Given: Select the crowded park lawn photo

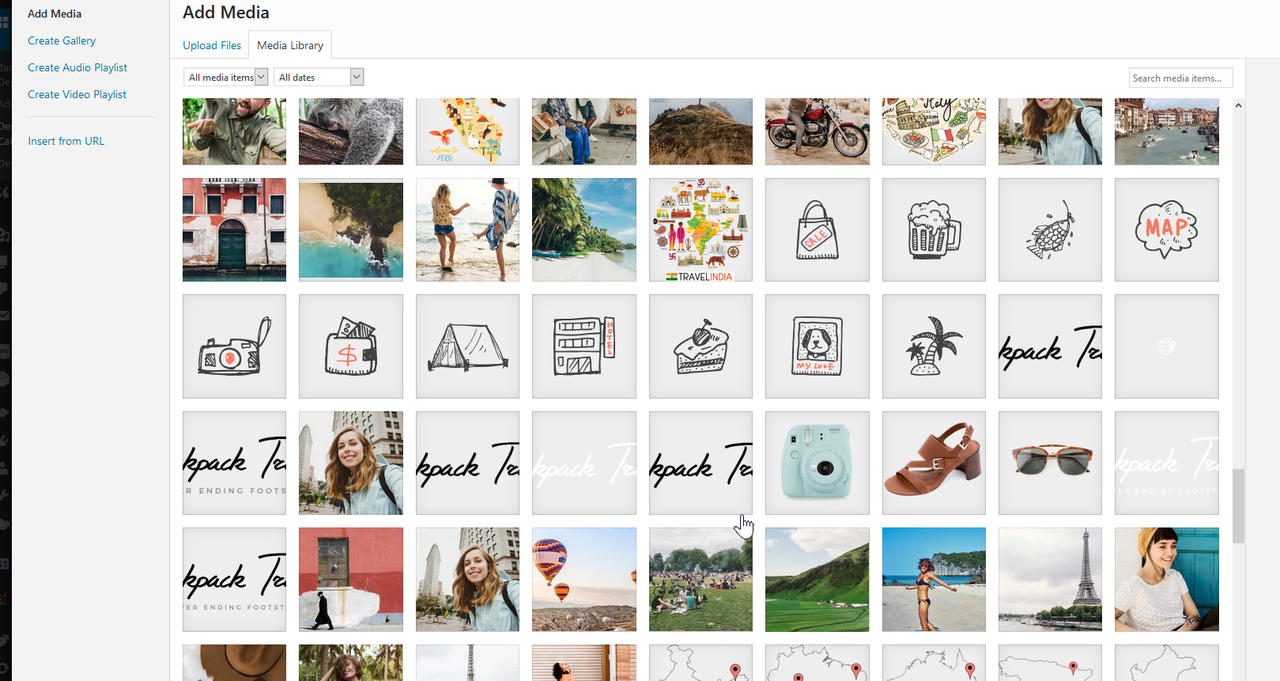Looking at the screenshot, I should point(701,579).
